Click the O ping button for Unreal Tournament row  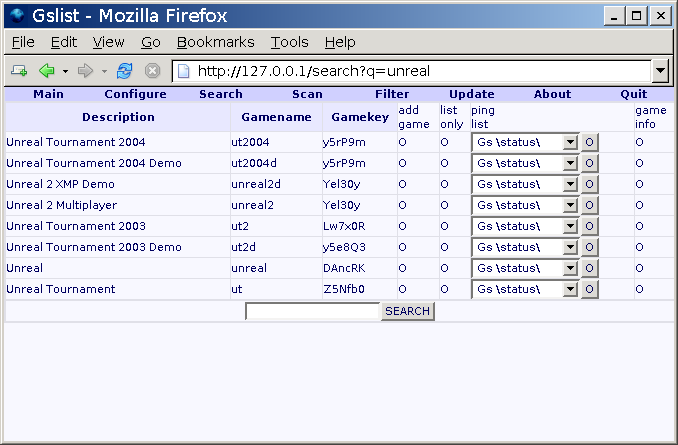pyautogui.click(x=590, y=289)
